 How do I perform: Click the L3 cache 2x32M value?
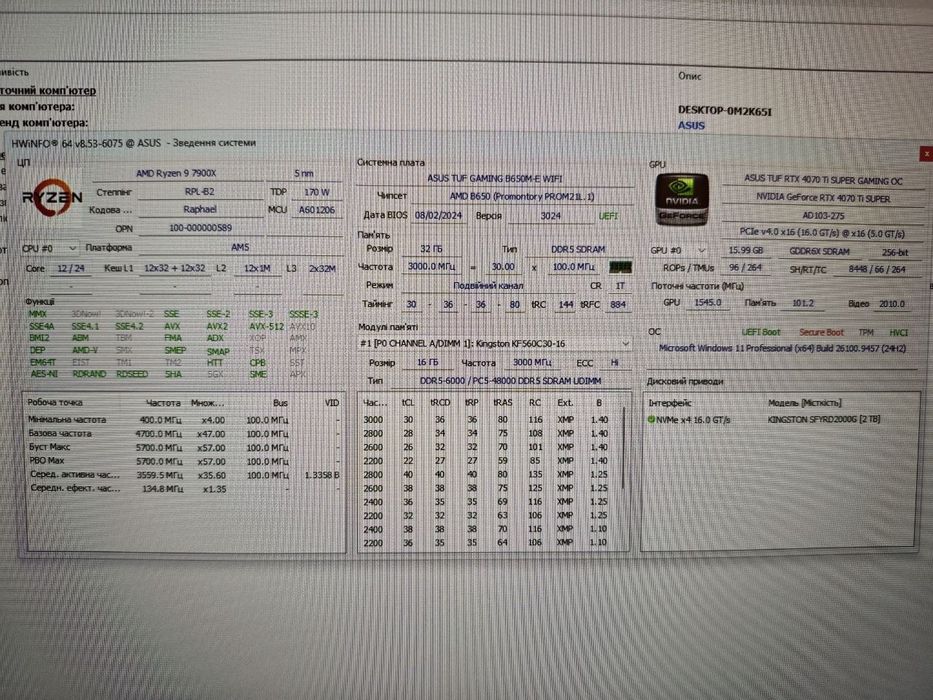(x=322, y=268)
